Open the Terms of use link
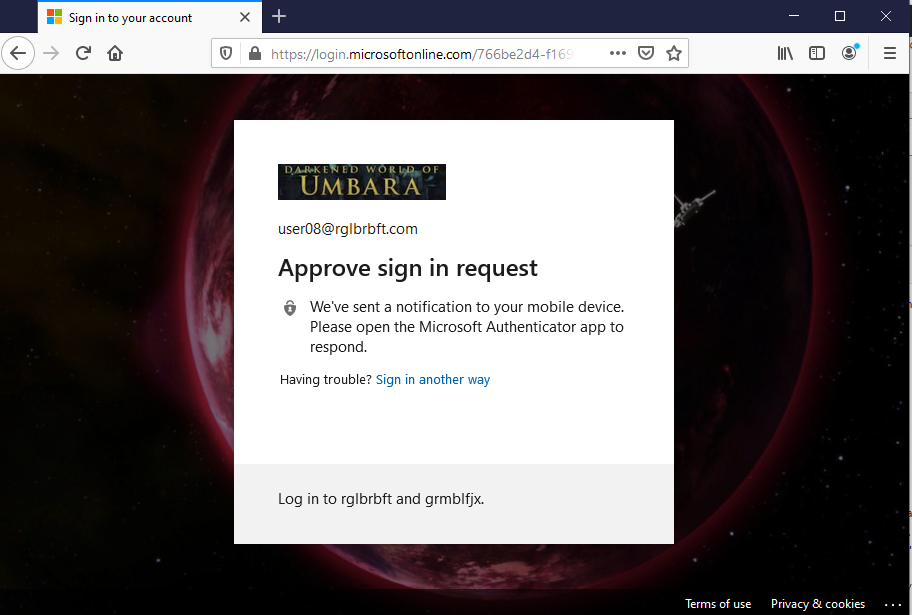912x615 pixels. pos(718,604)
